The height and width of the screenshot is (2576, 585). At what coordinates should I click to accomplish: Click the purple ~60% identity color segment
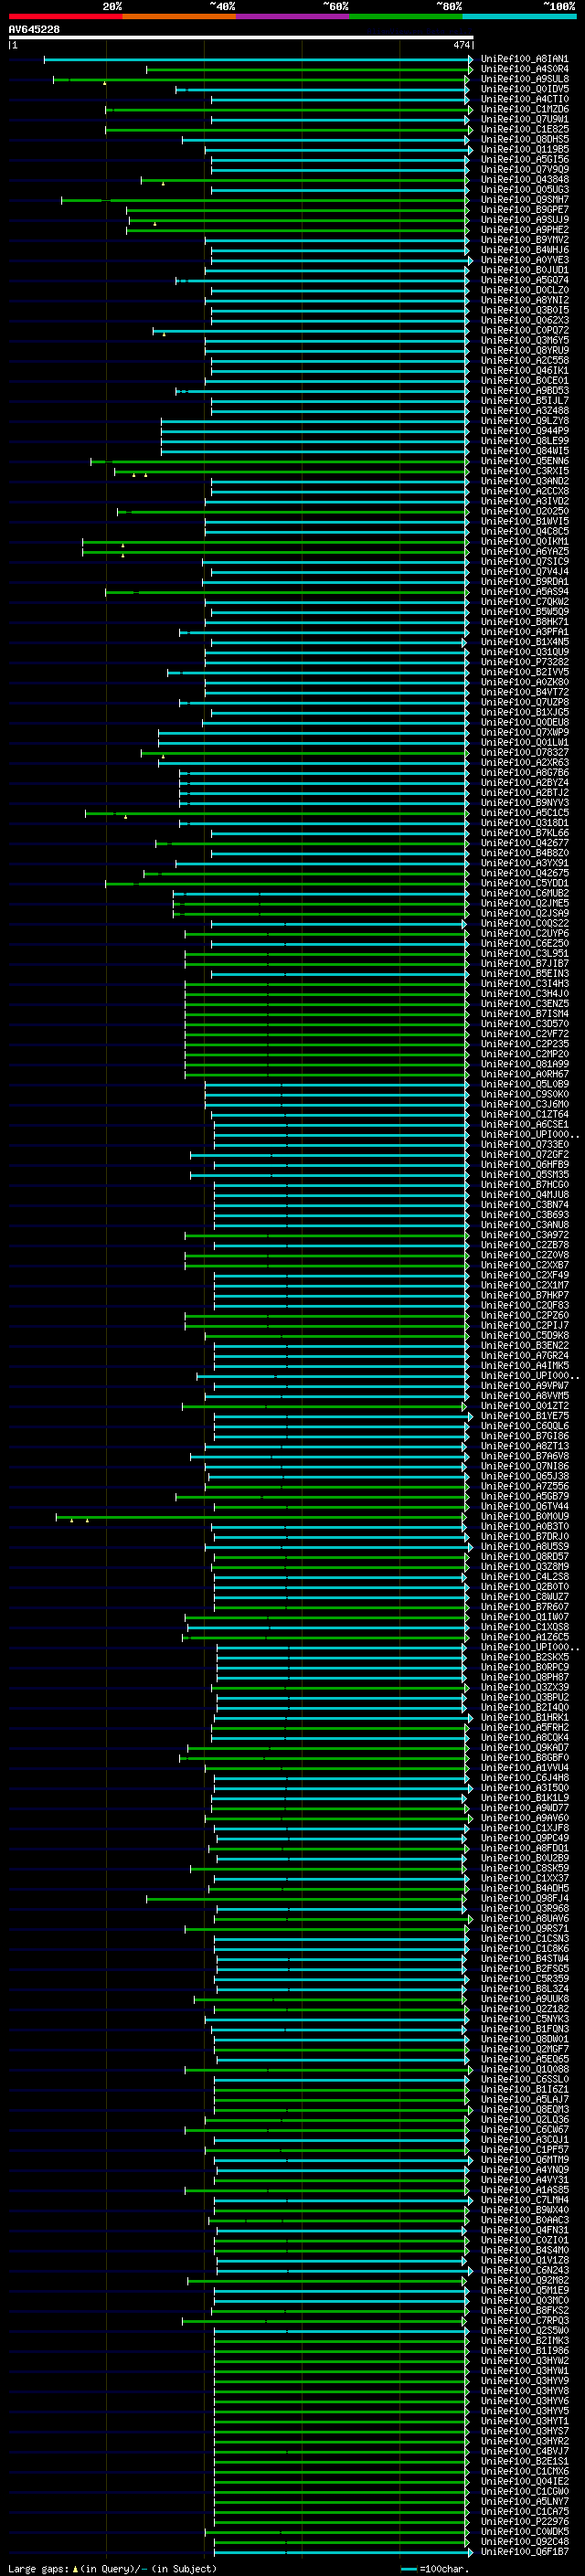[292, 16]
